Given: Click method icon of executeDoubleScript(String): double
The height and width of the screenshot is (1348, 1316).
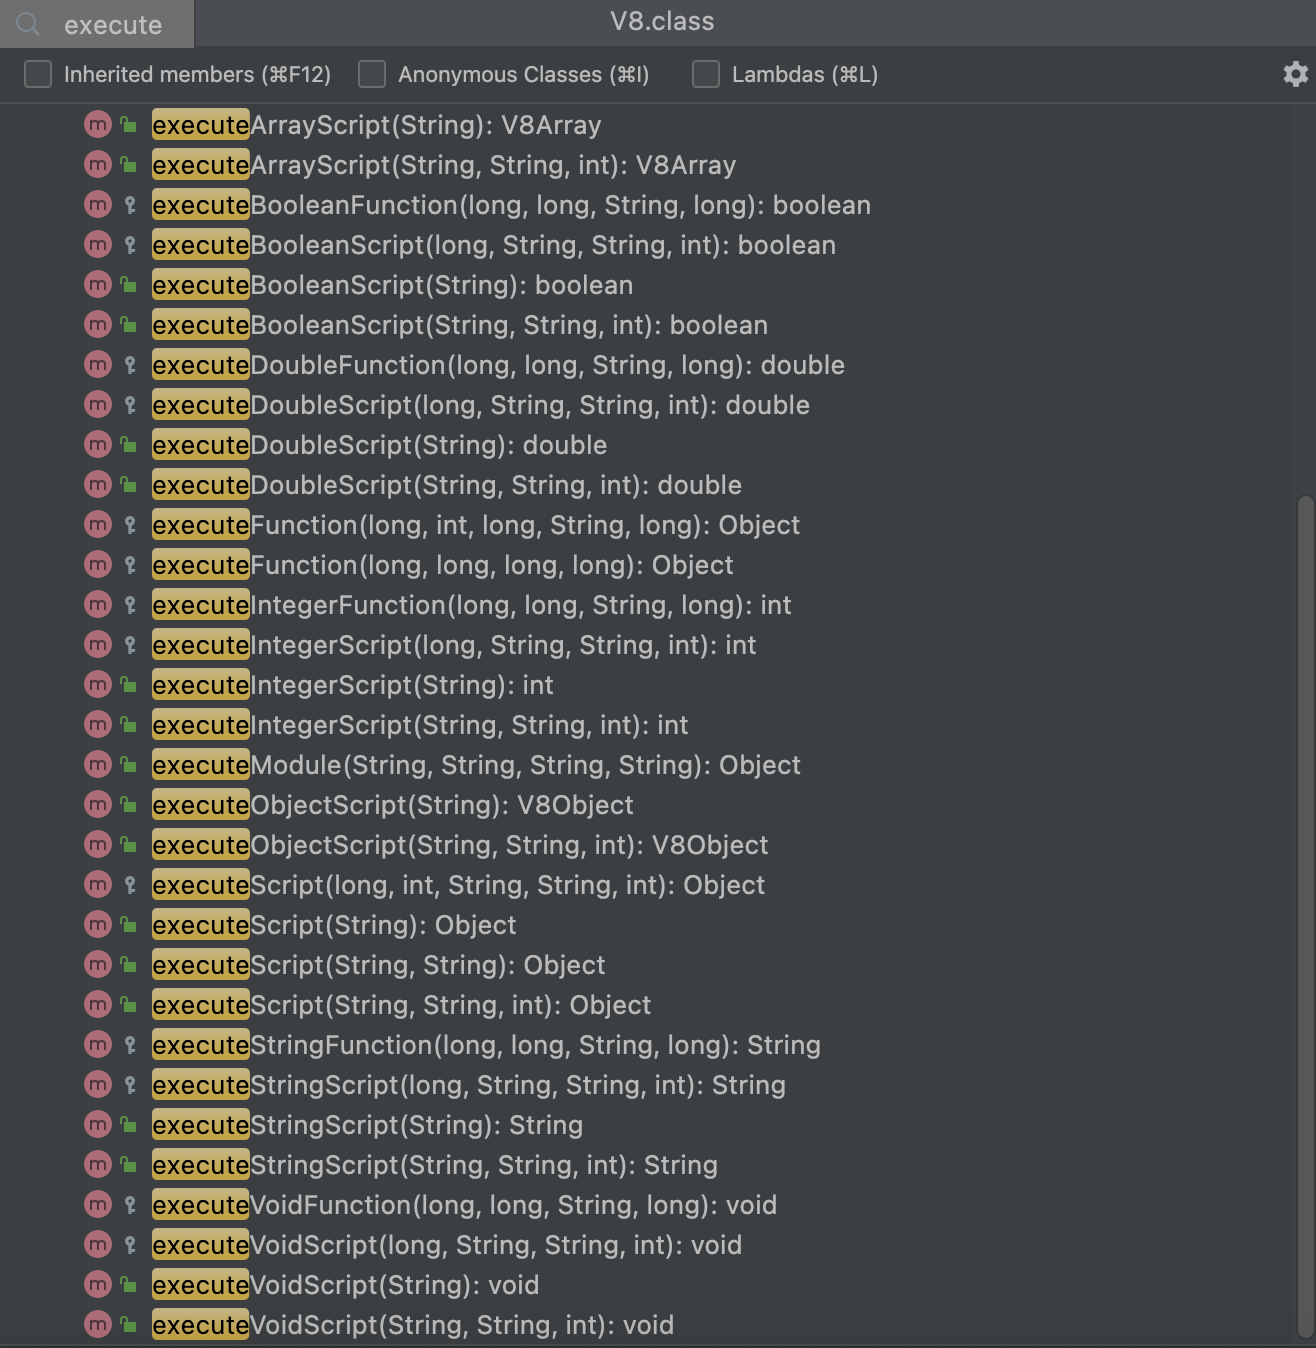Looking at the screenshot, I should (x=98, y=445).
